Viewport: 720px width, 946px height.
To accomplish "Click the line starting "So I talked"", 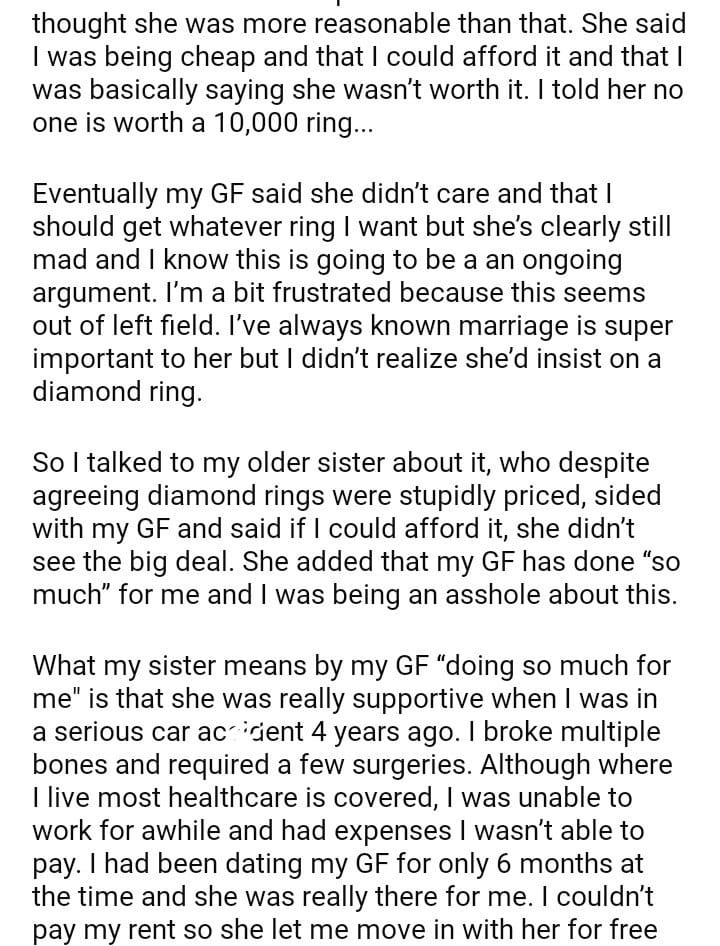I will pyautogui.click(x=340, y=463).
